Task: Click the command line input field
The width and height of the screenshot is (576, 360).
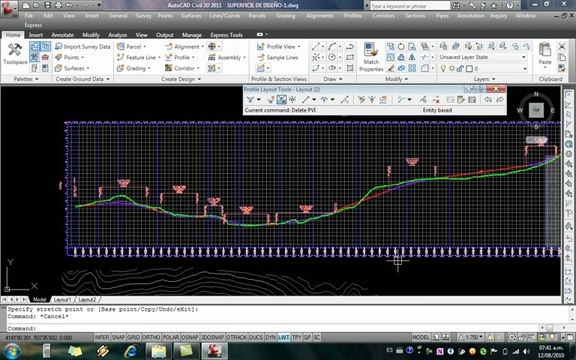Action: coord(272,328)
